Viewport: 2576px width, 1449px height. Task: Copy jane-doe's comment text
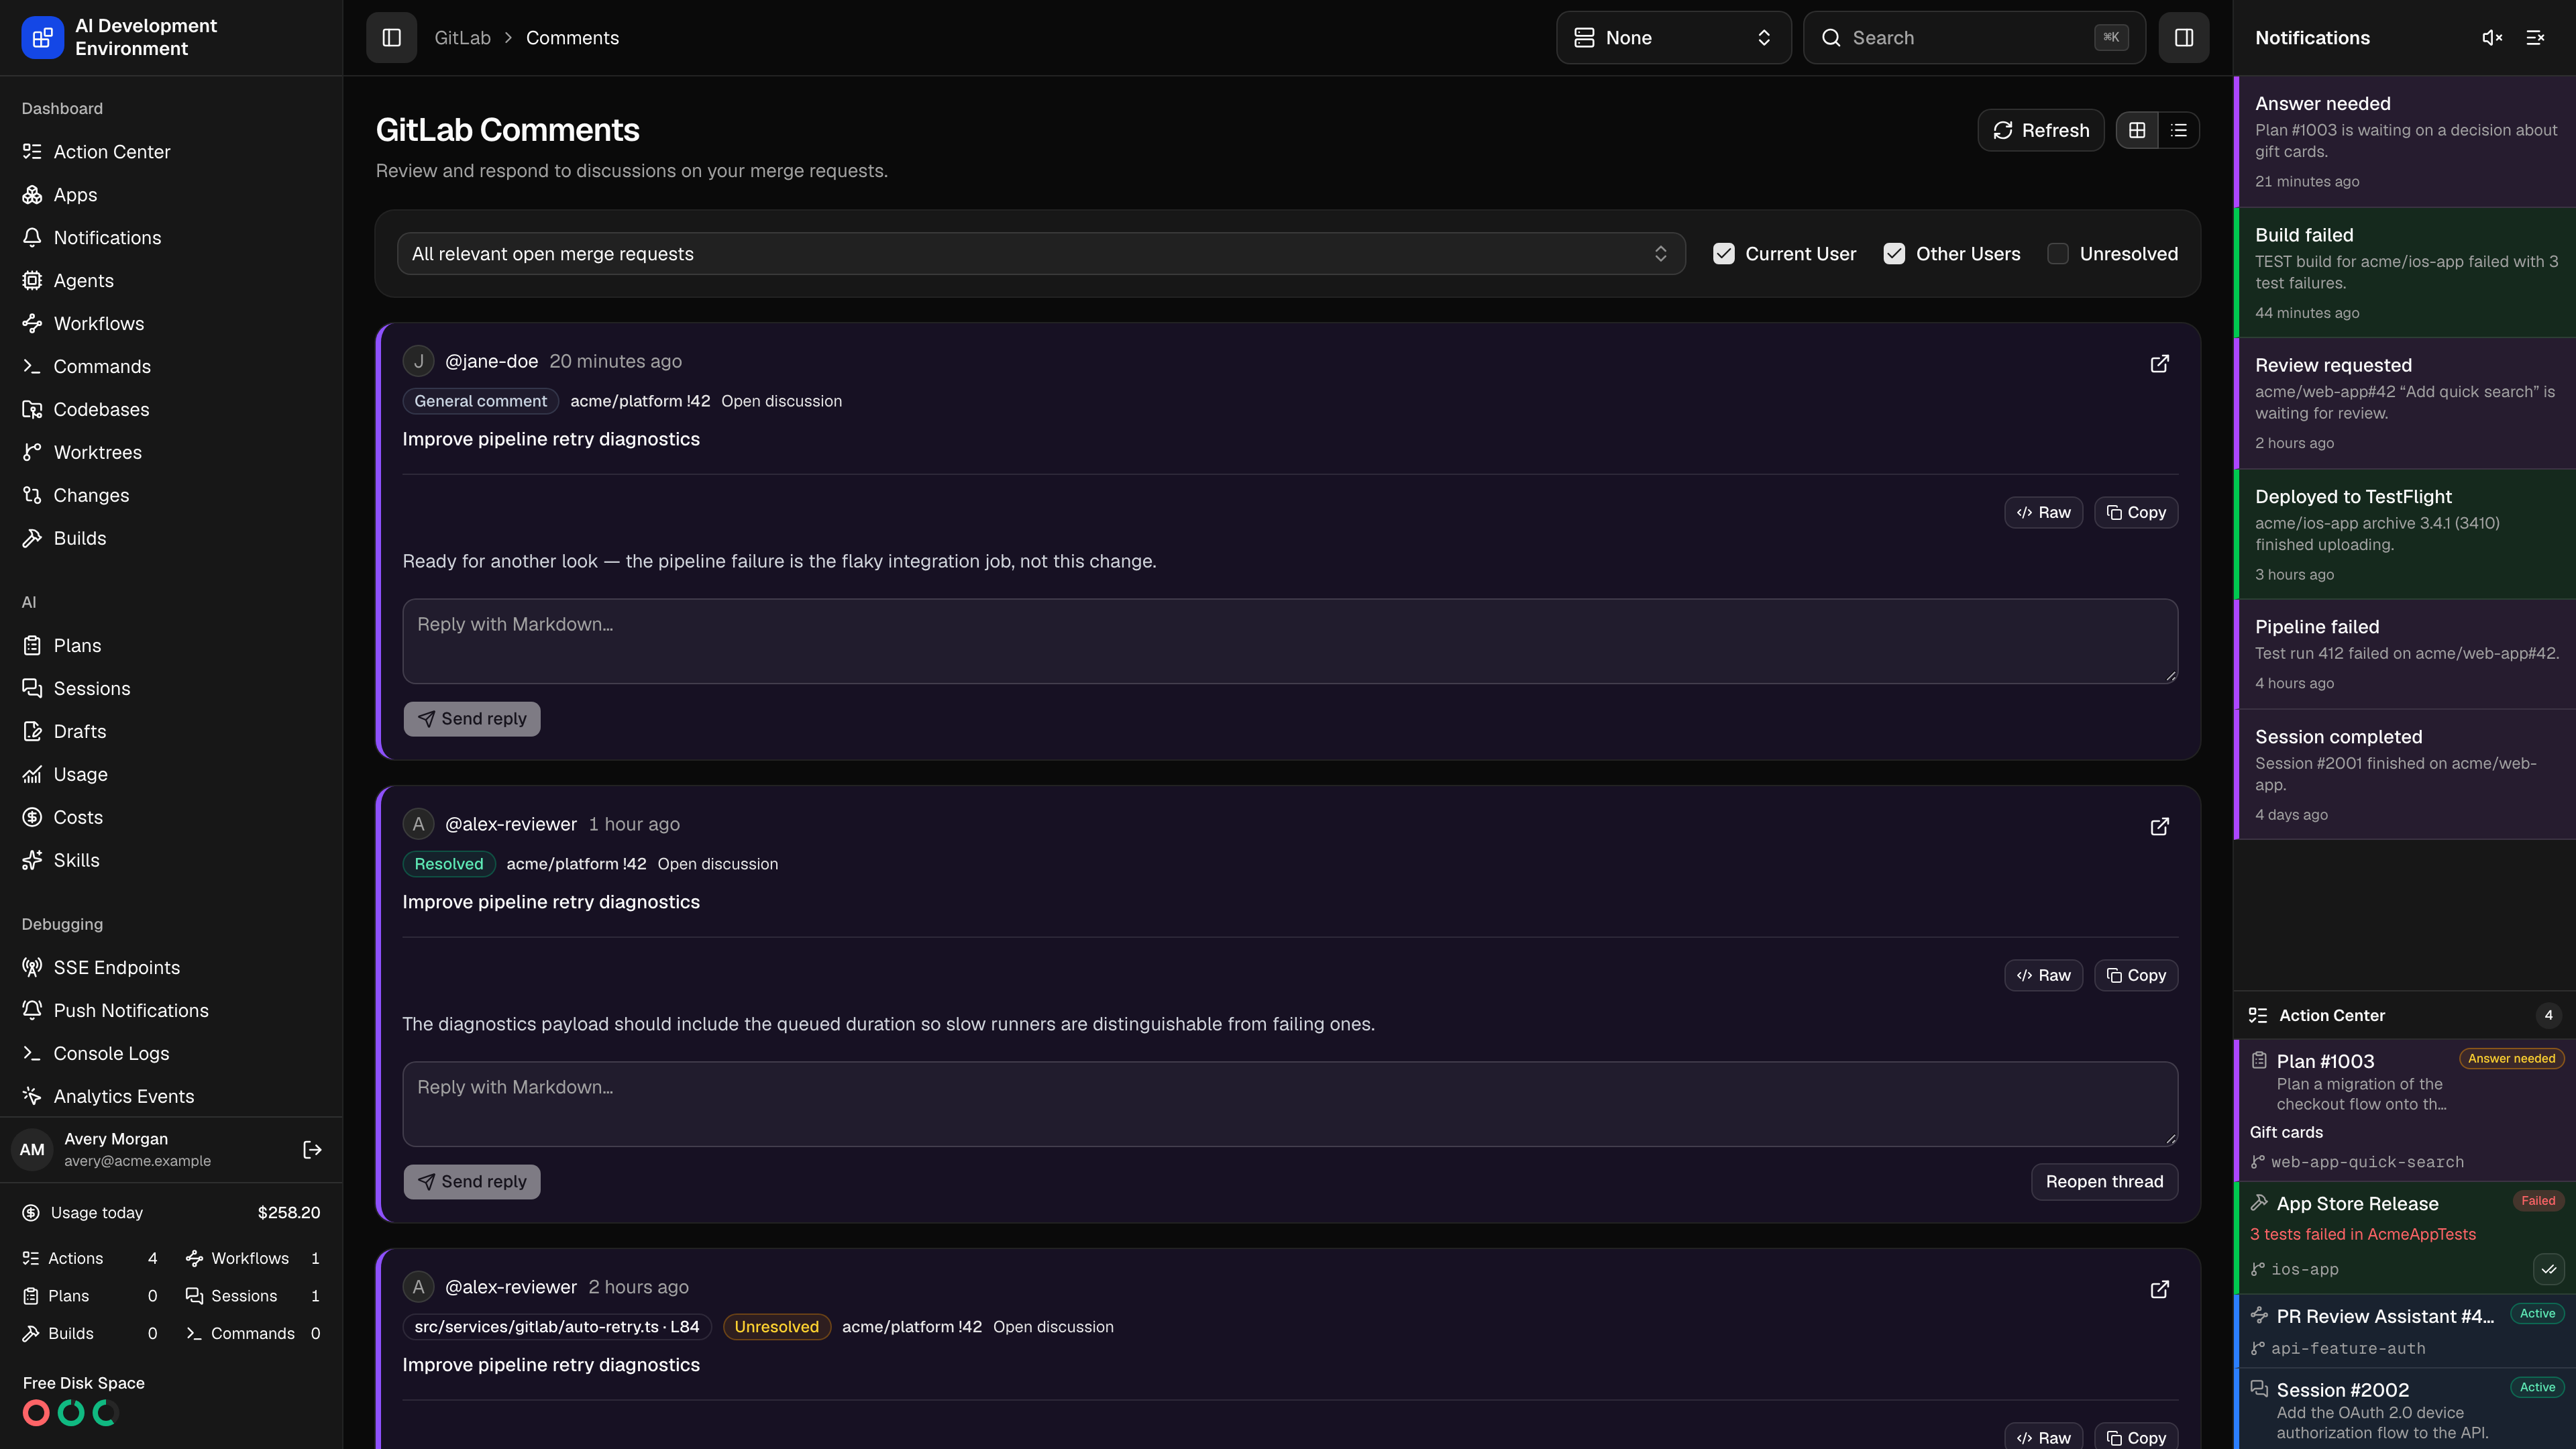[x=2136, y=512]
